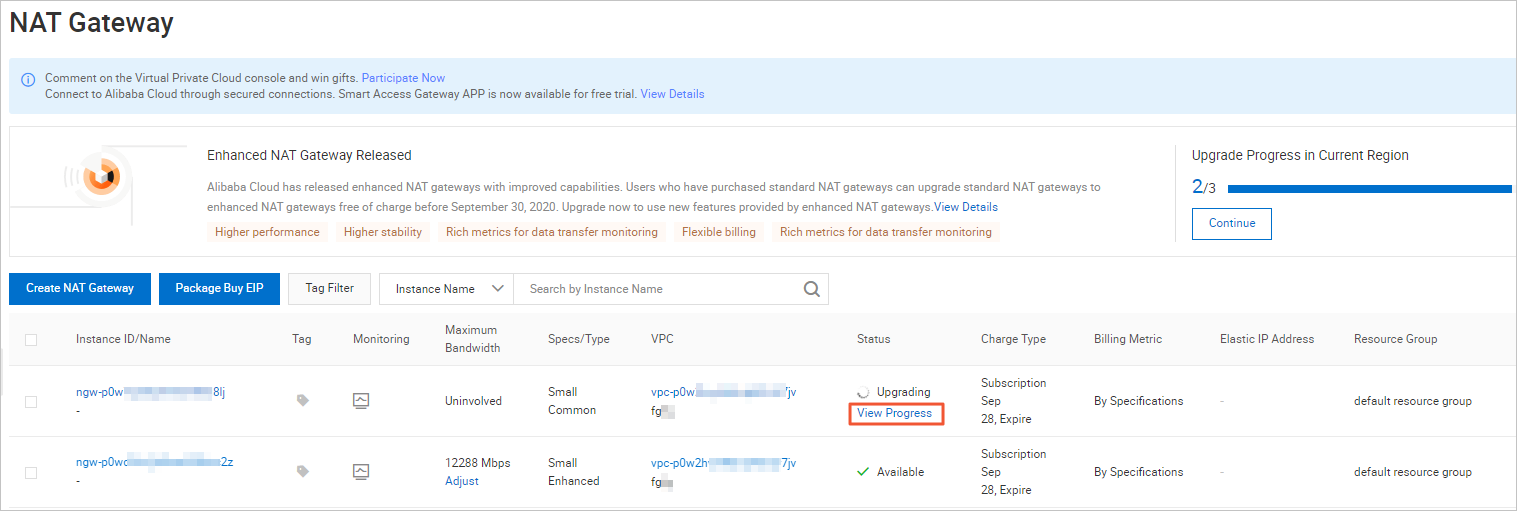
Task: Click the Higher stability tag
Action: 383,232
